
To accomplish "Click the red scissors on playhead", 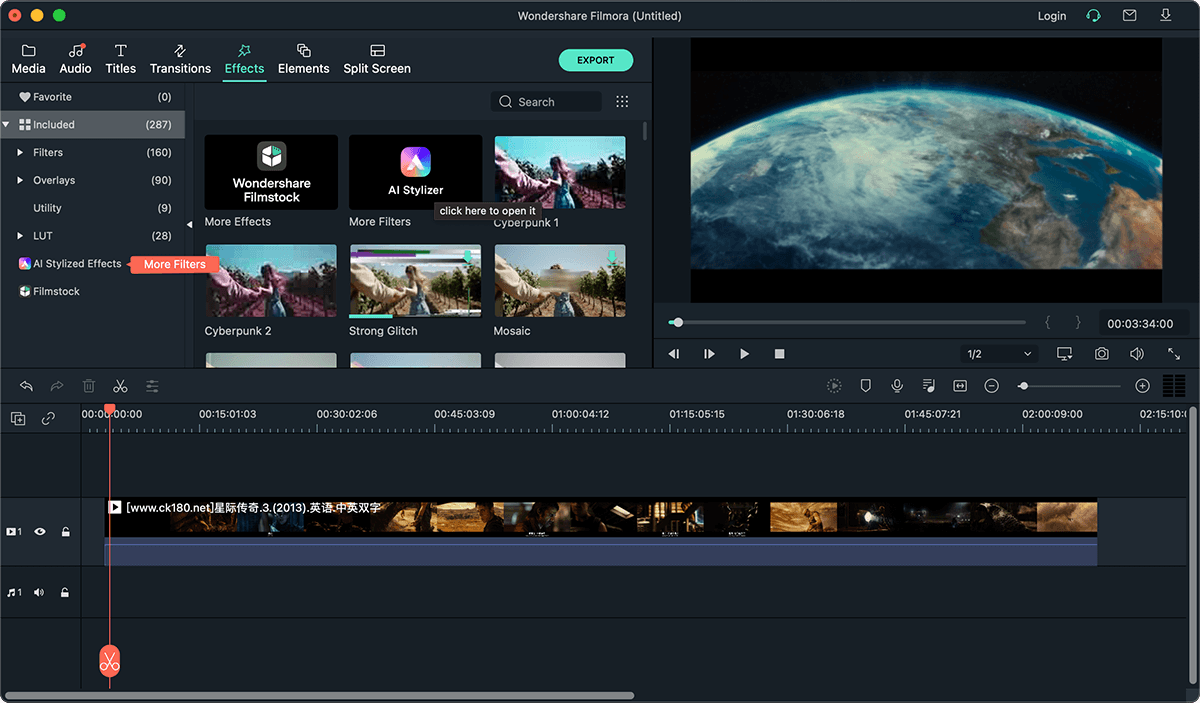I will tap(110, 661).
